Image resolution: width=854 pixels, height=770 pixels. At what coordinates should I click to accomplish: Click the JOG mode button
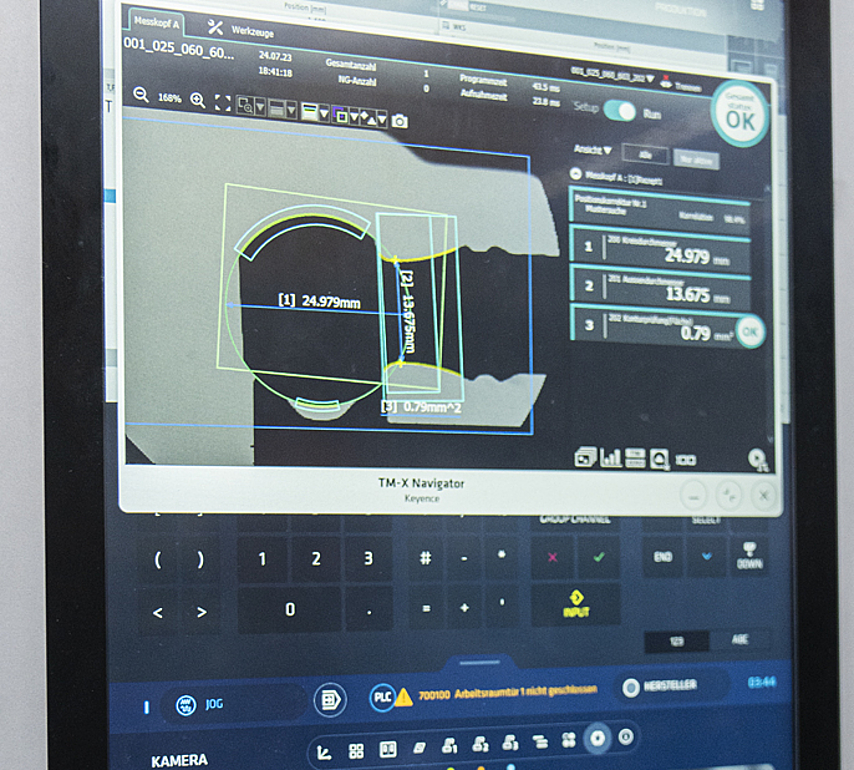(234, 704)
